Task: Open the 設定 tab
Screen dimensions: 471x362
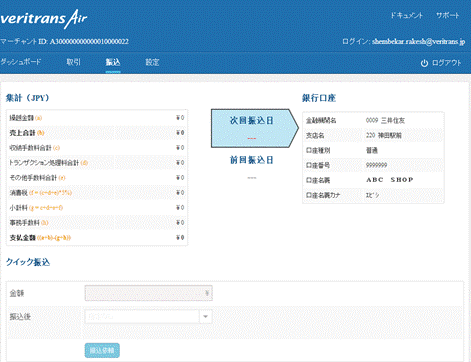Action: click(x=152, y=62)
